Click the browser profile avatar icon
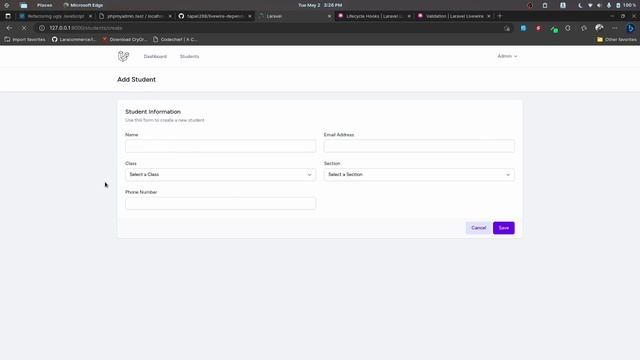Screen dimensions: 640x360 coord(599,28)
